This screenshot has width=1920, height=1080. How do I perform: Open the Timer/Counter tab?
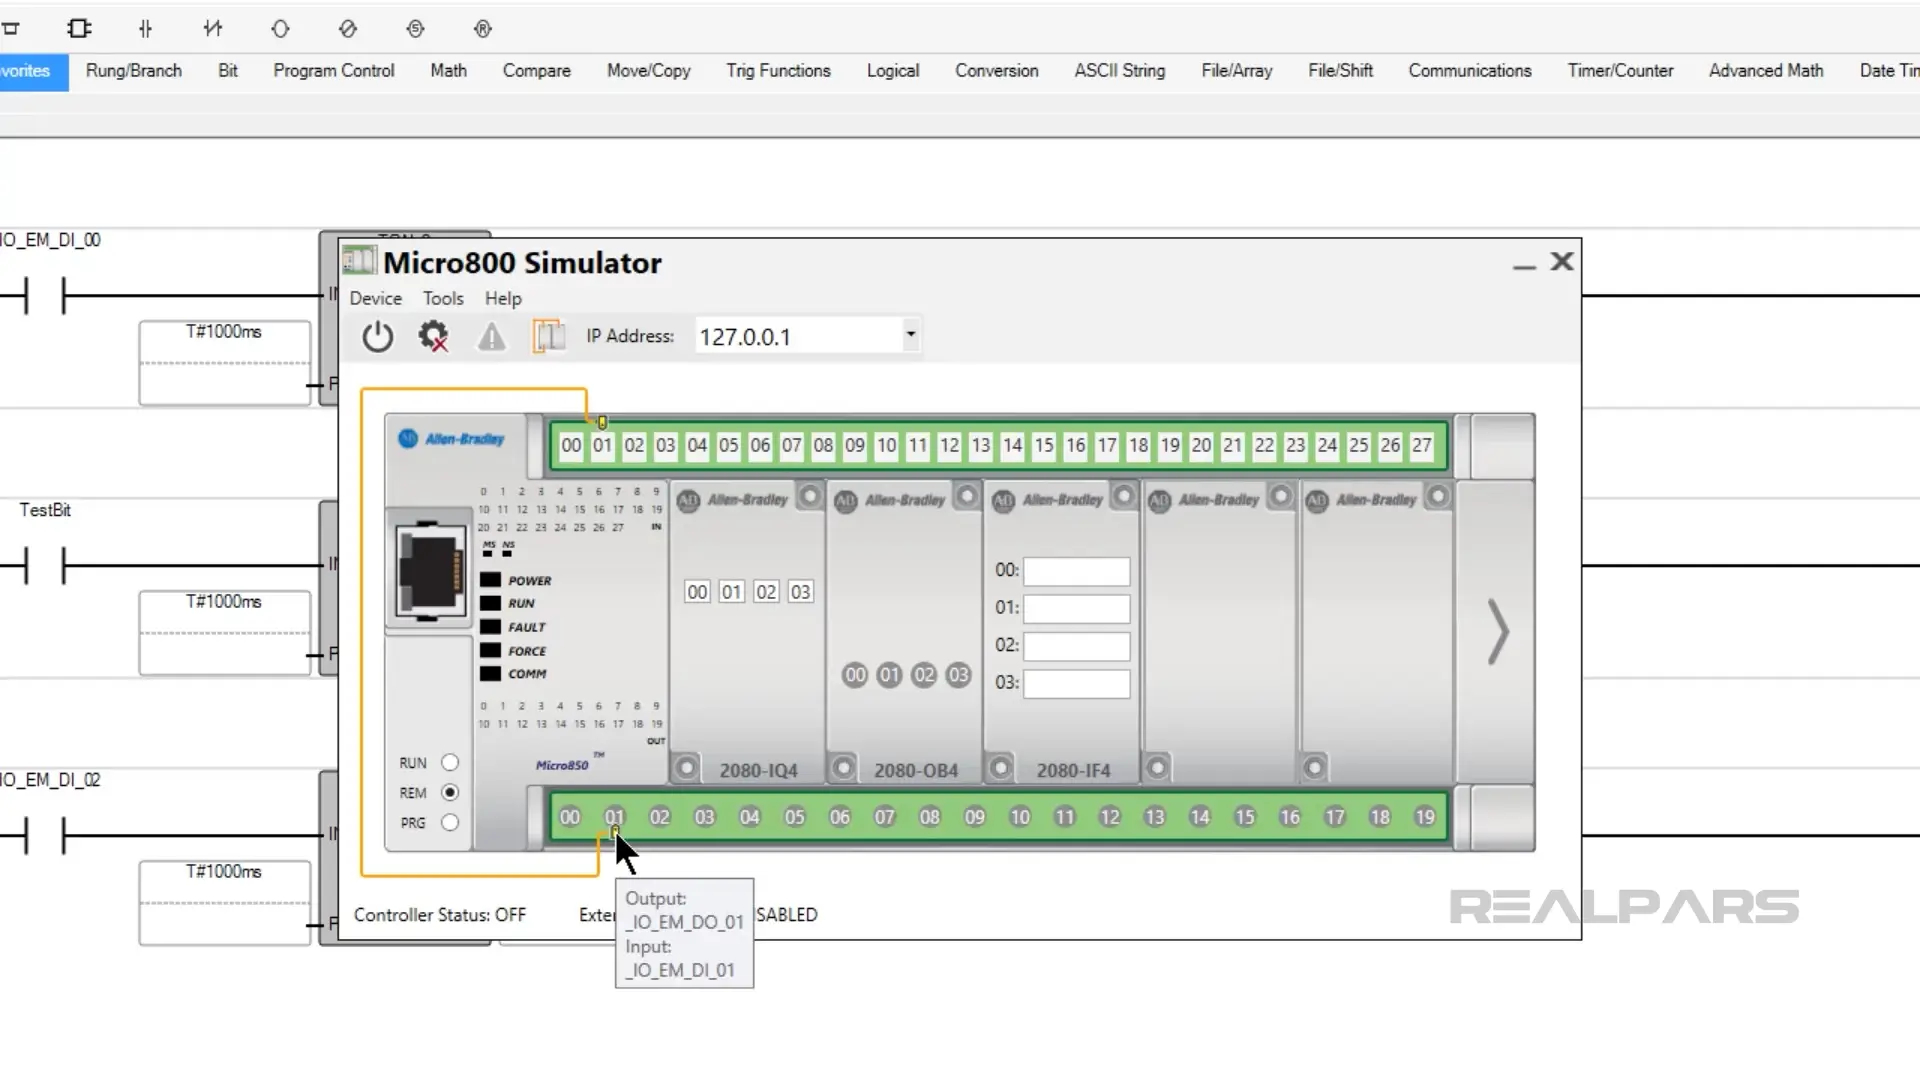tap(1620, 71)
